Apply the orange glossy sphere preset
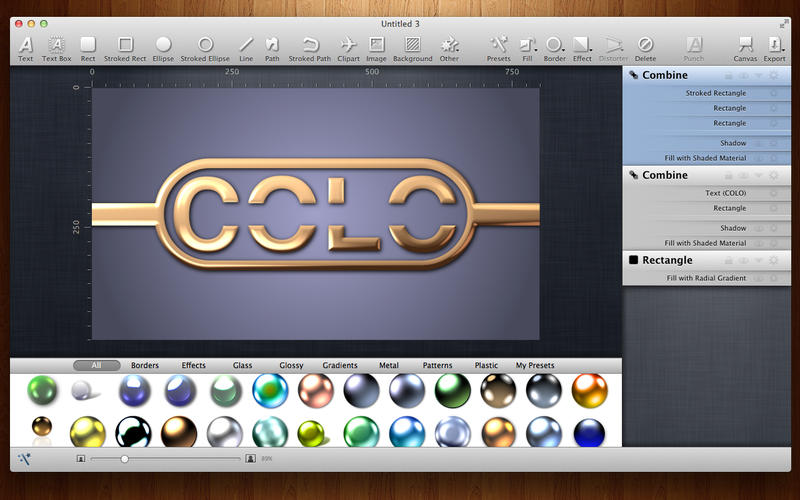The height and width of the screenshot is (500, 800). (x=589, y=391)
